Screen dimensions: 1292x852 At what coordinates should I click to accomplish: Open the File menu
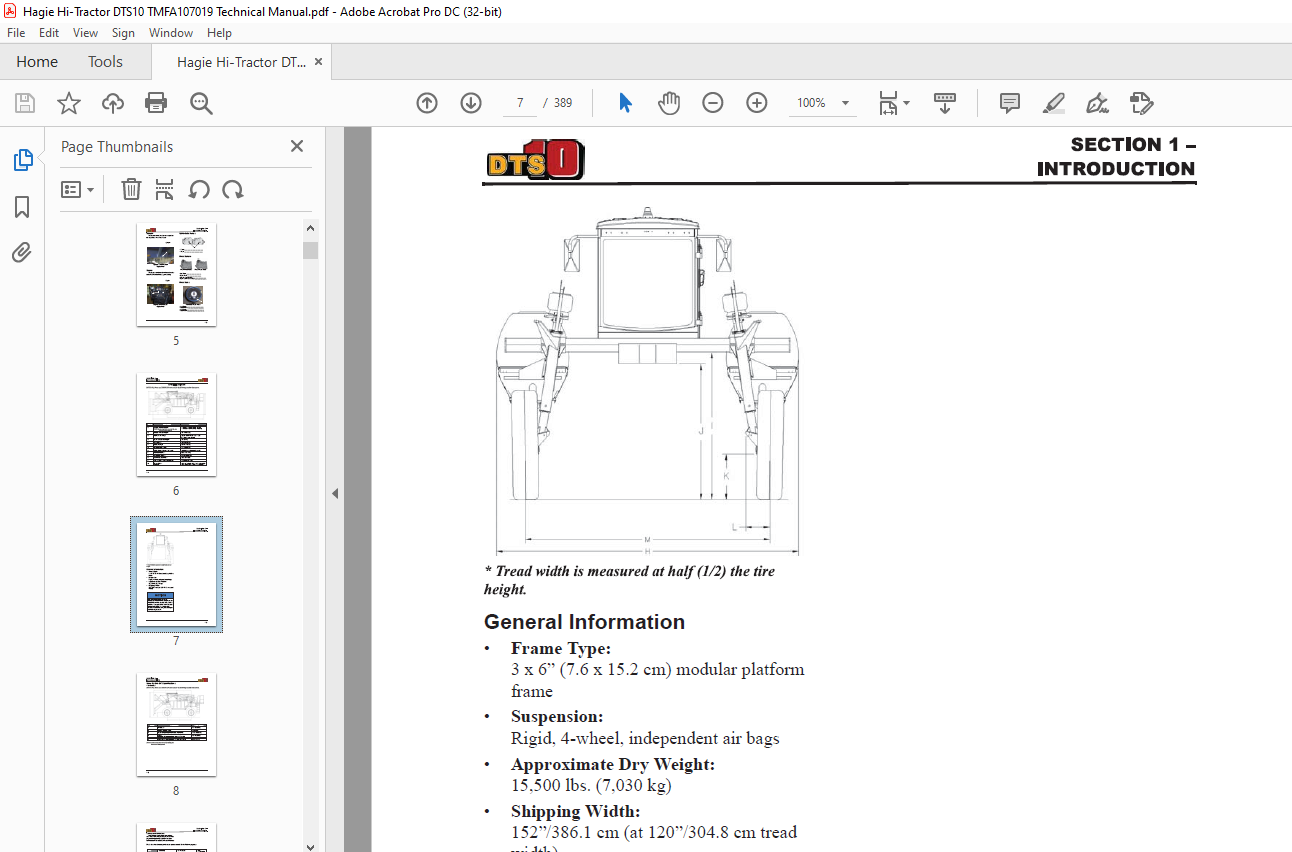click(x=16, y=33)
